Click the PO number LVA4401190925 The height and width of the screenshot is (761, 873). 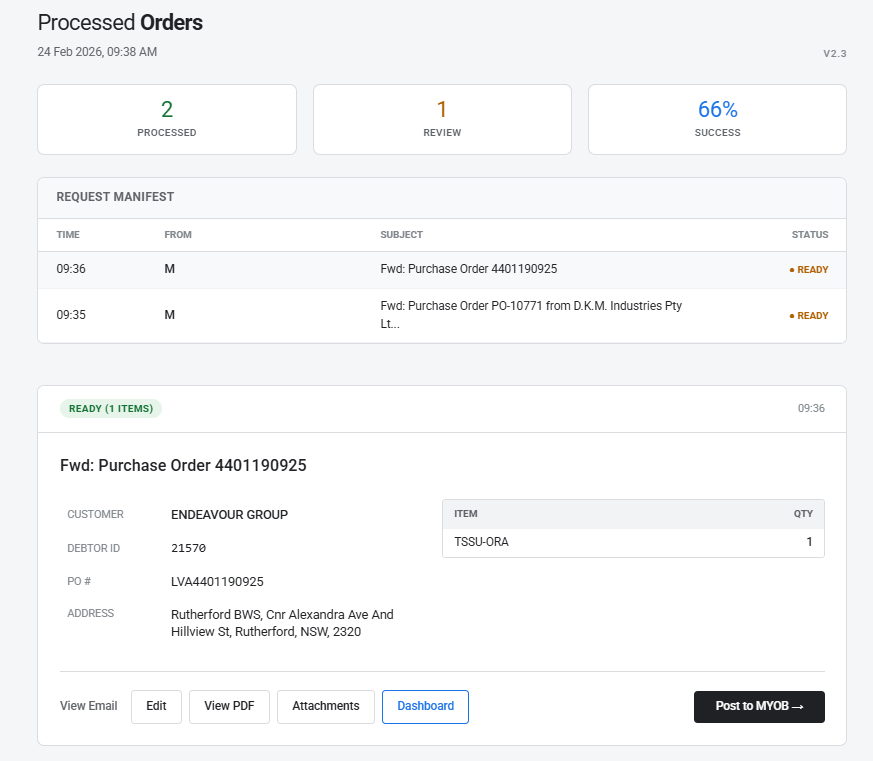[217, 581]
